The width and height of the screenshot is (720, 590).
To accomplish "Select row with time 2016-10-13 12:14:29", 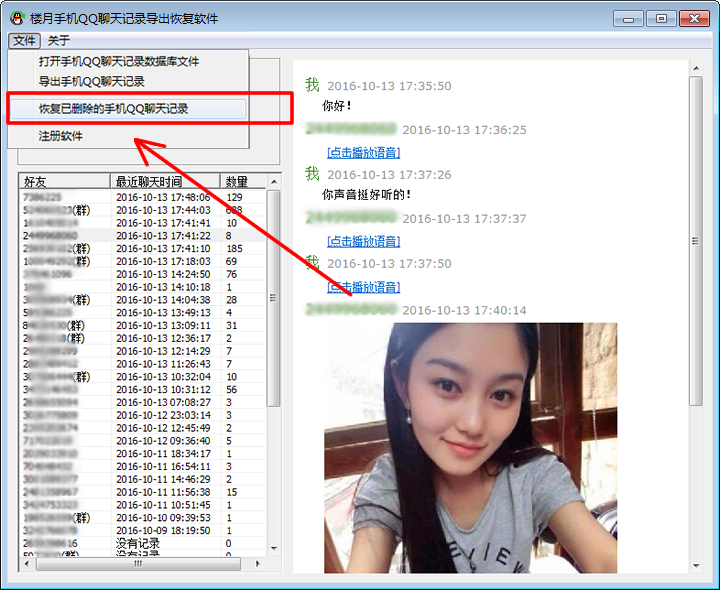I will point(142,351).
